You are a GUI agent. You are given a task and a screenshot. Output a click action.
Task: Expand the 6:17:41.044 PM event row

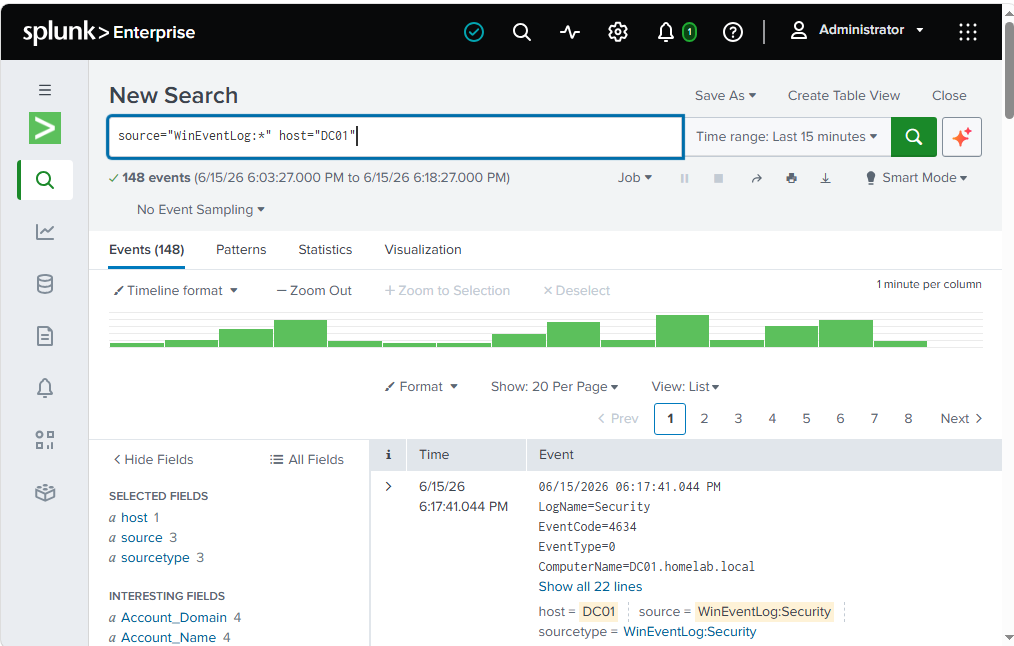tap(388, 486)
